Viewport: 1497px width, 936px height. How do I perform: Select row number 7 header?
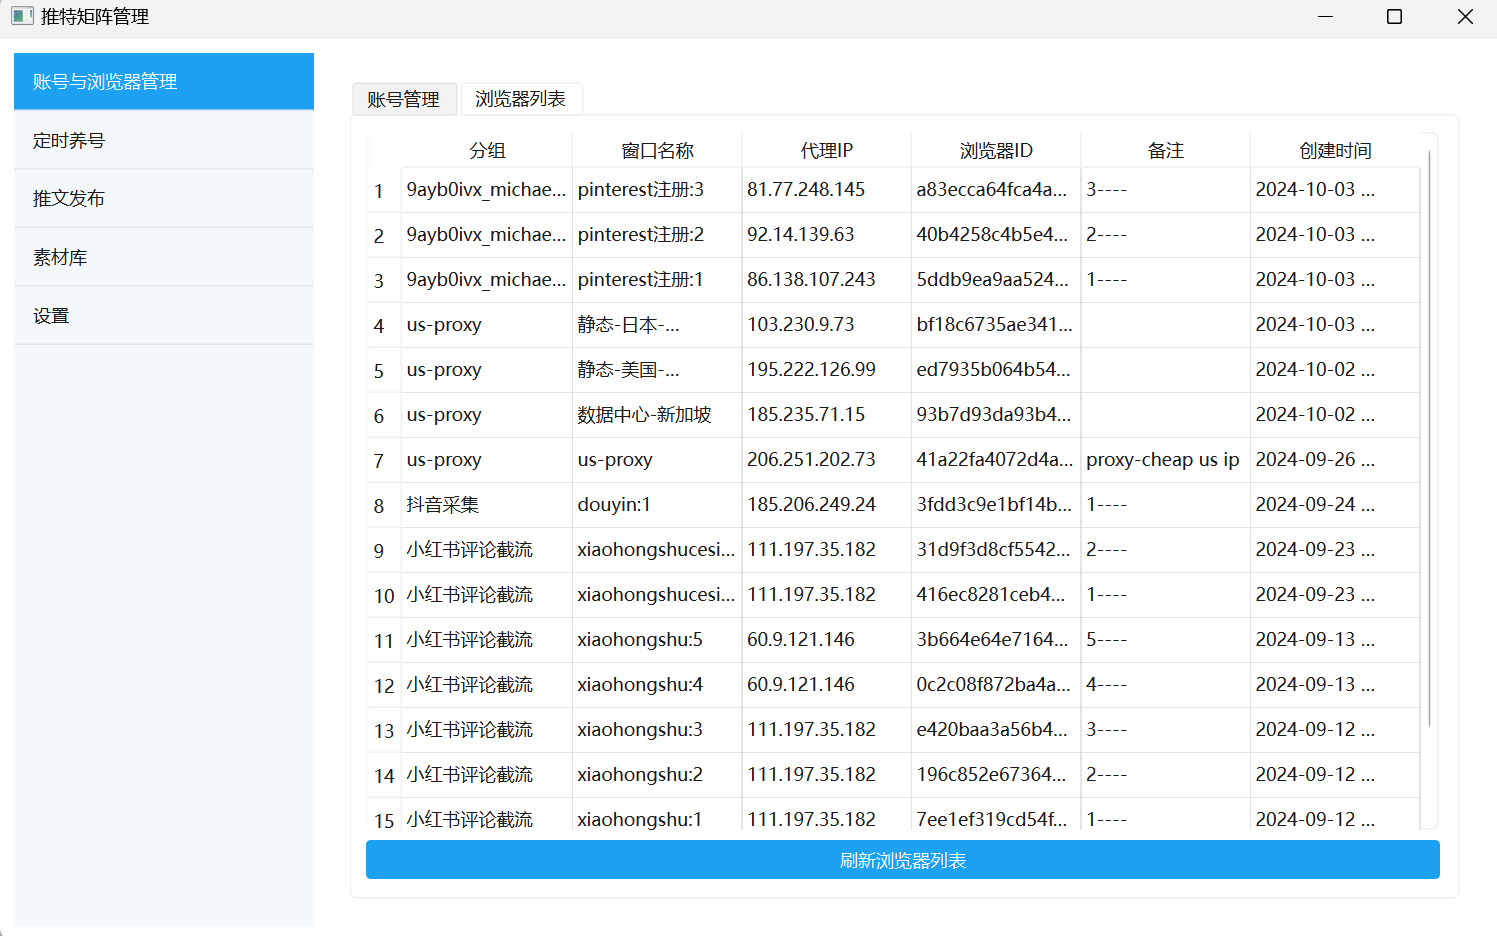(x=379, y=461)
